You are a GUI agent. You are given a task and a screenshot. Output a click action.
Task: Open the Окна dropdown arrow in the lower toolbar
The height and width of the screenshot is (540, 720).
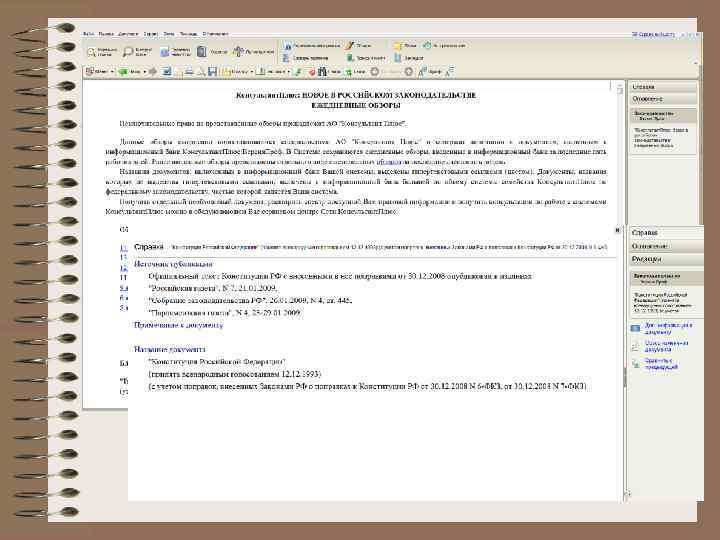(x=112, y=72)
